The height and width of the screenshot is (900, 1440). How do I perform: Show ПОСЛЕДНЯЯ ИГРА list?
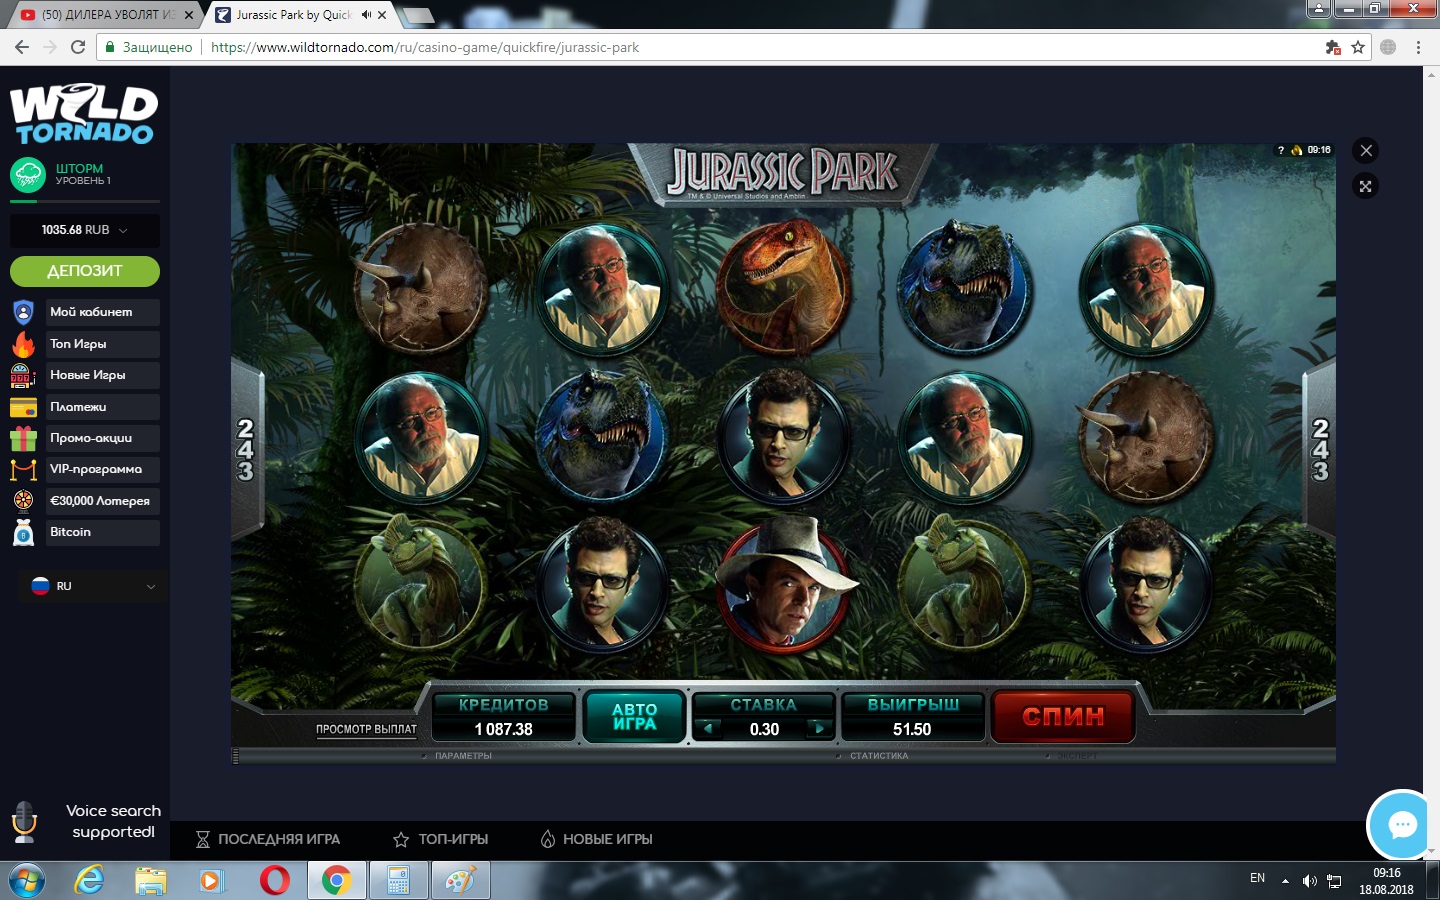point(268,839)
